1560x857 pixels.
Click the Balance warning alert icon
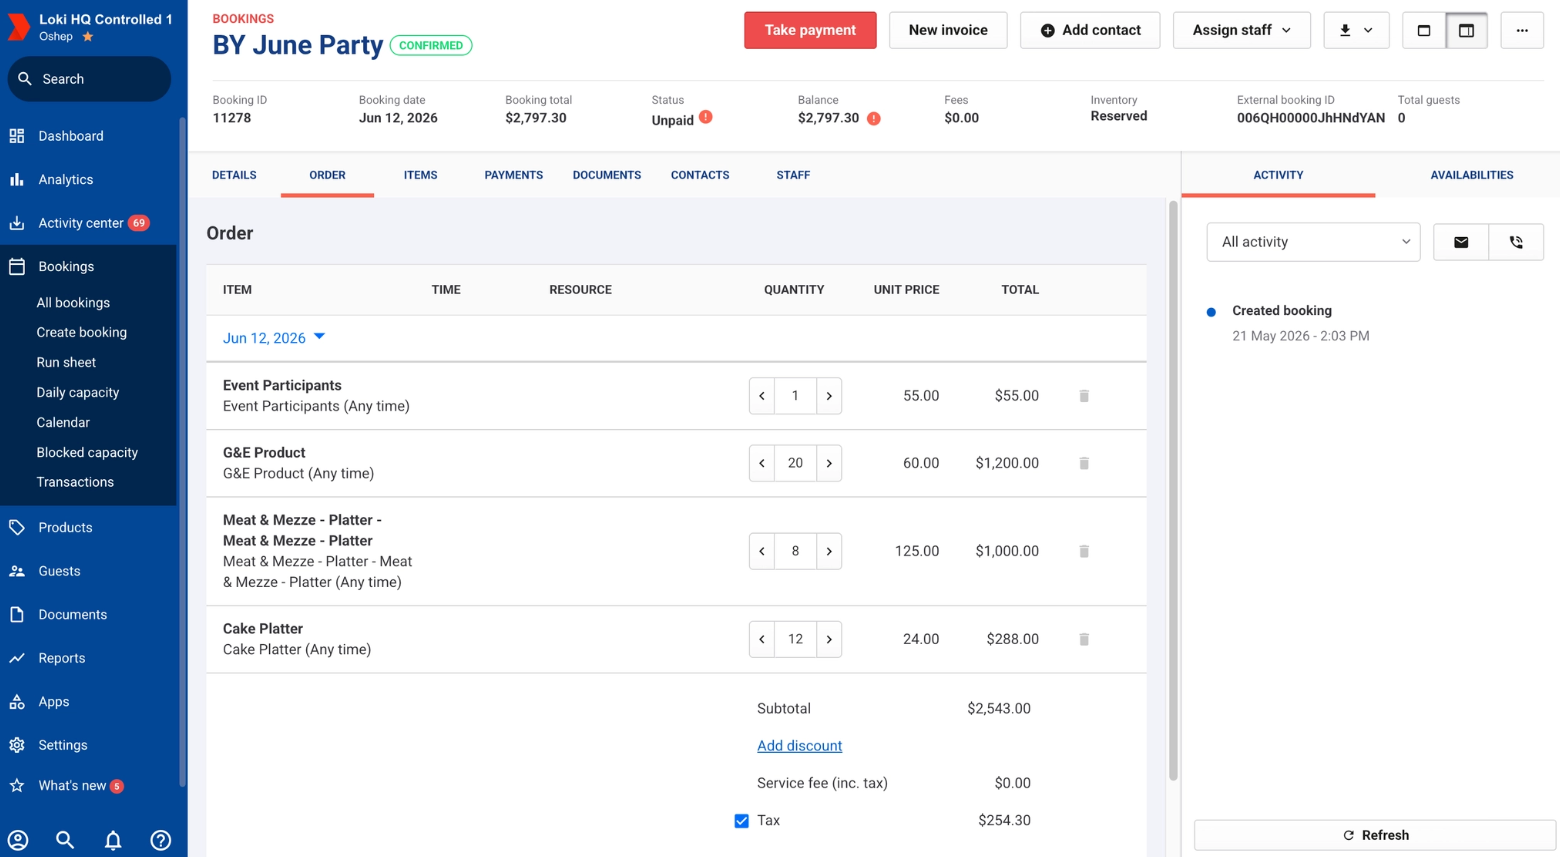(874, 118)
